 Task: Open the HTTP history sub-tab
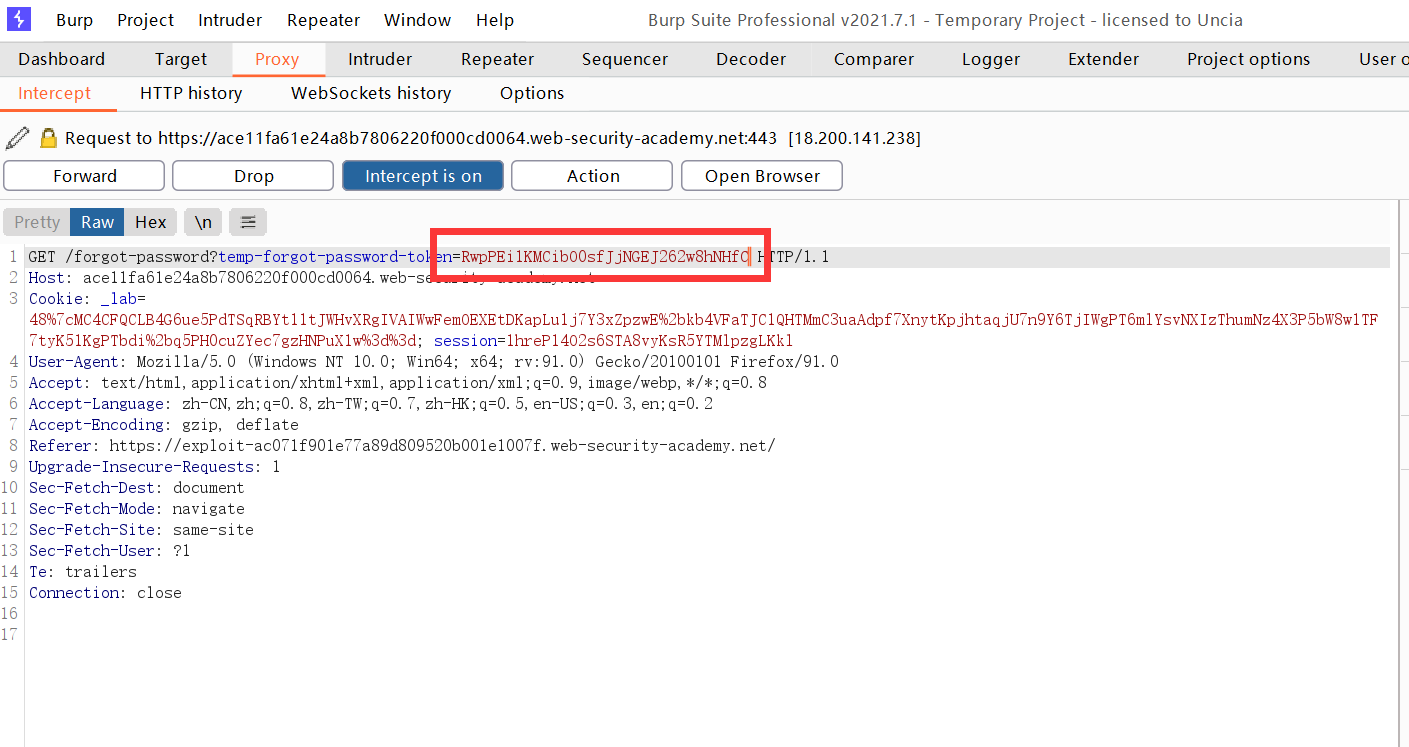191,93
